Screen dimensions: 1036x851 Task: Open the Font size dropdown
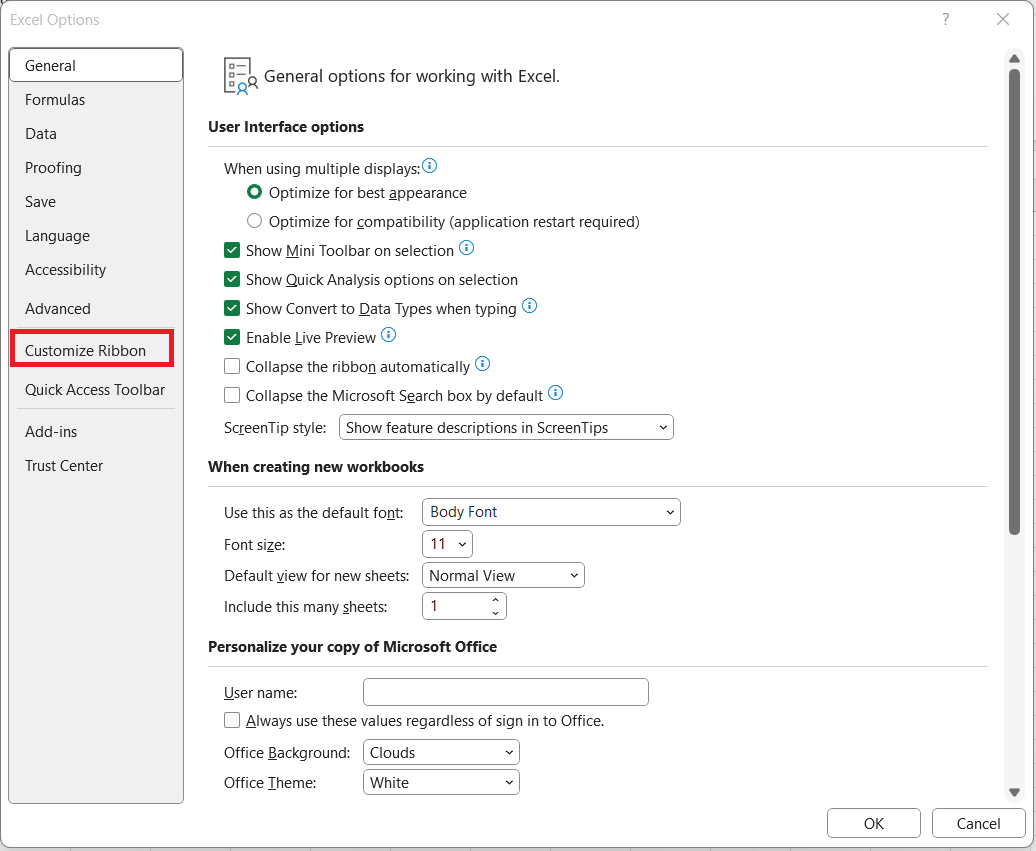point(447,544)
